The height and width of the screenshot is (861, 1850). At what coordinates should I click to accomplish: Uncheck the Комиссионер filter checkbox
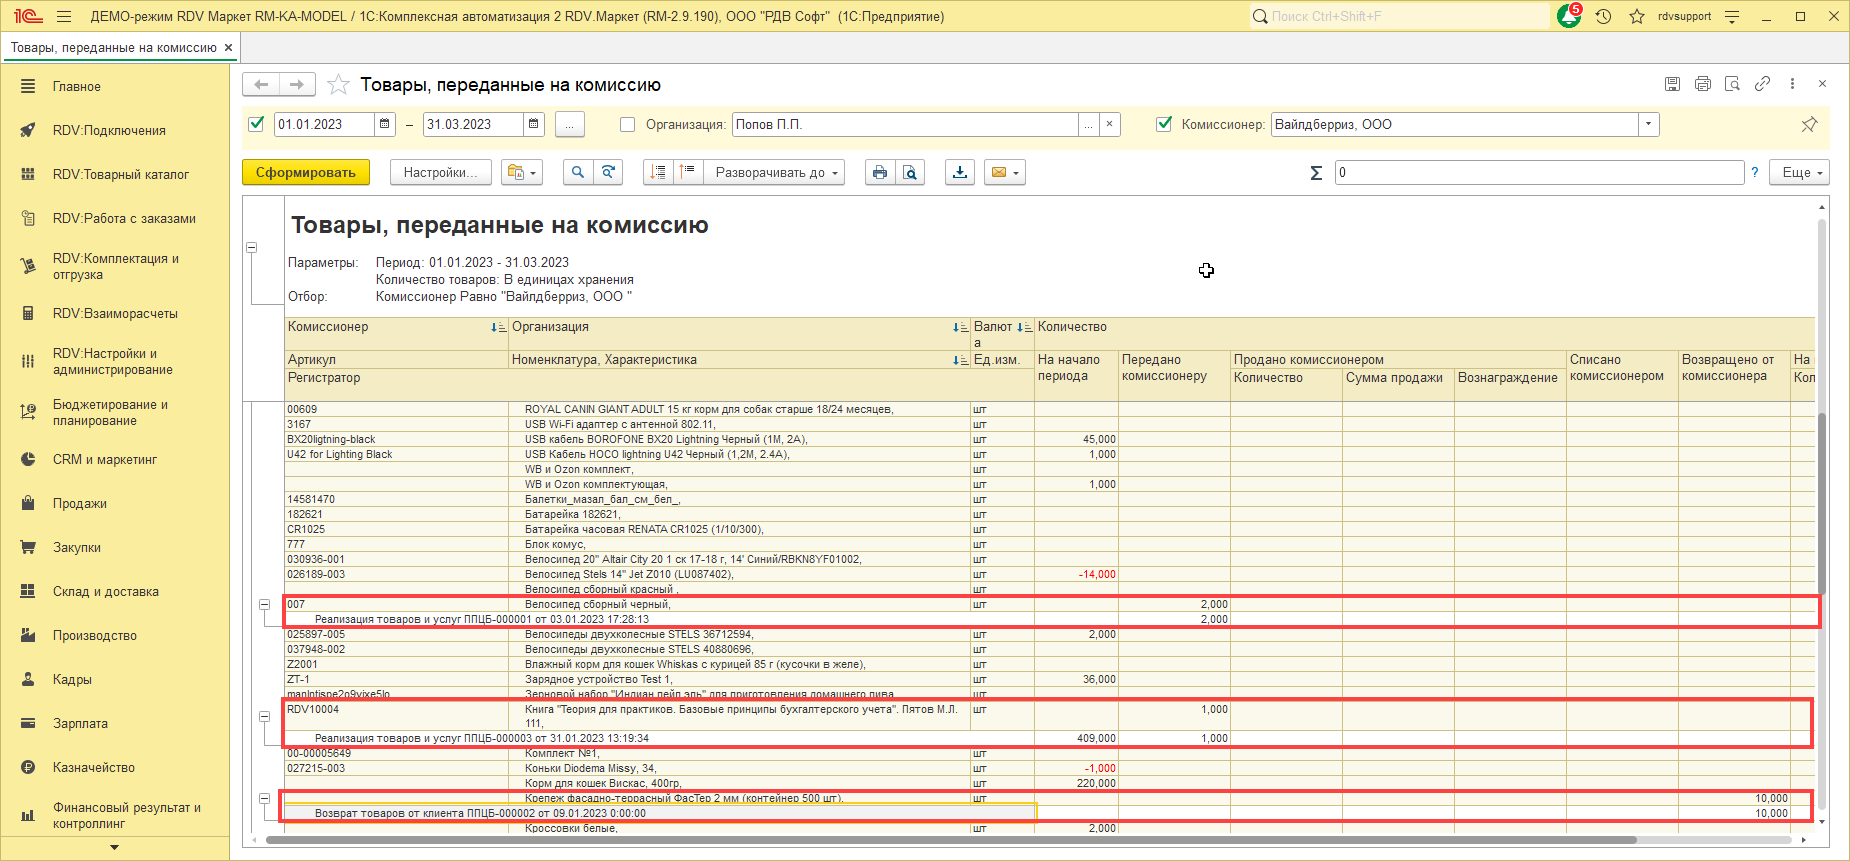coord(1164,124)
